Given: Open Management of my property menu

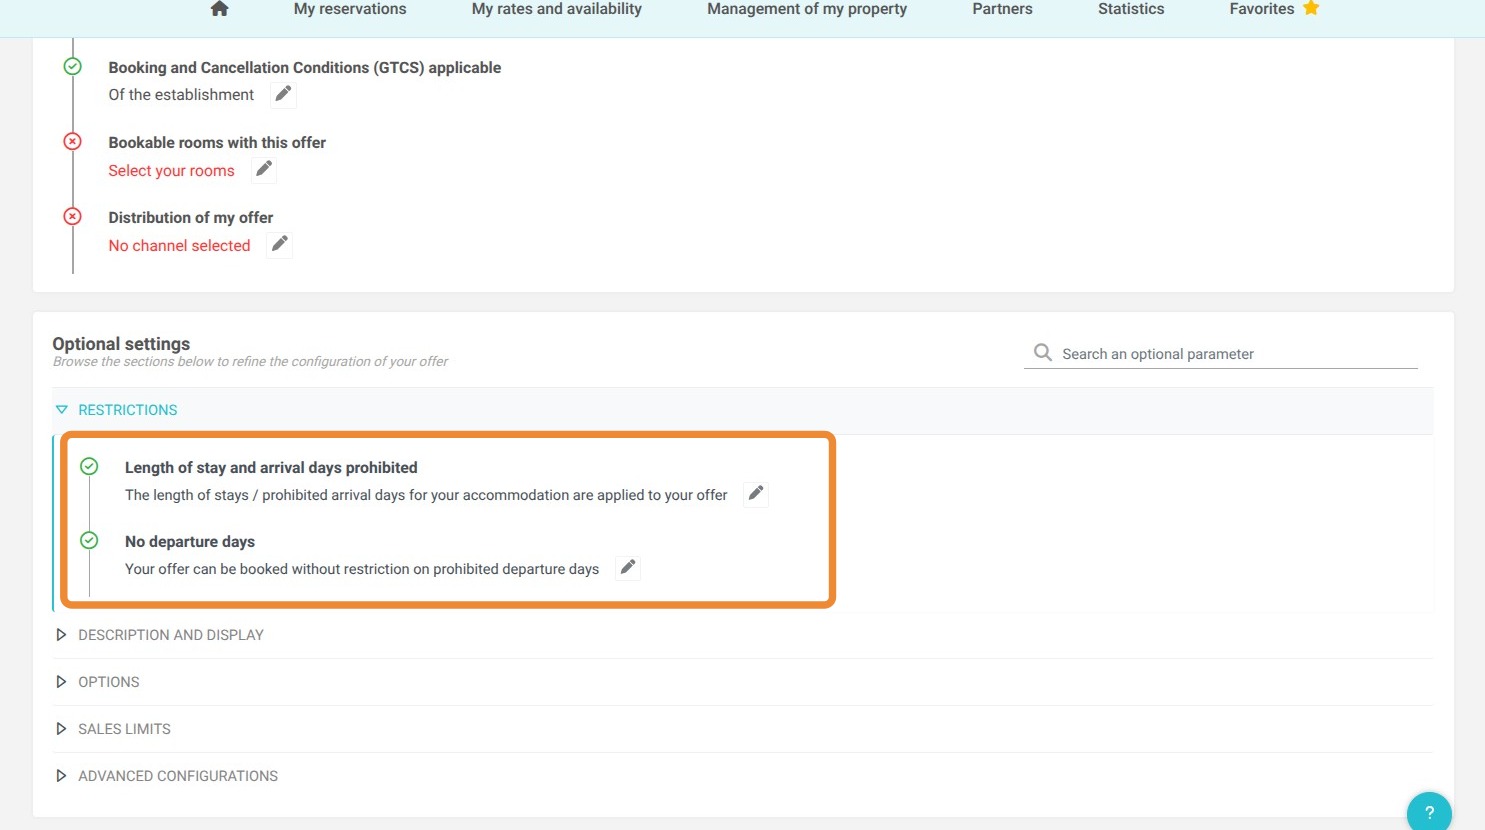Looking at the screenshot, I should tap(807, 9).
